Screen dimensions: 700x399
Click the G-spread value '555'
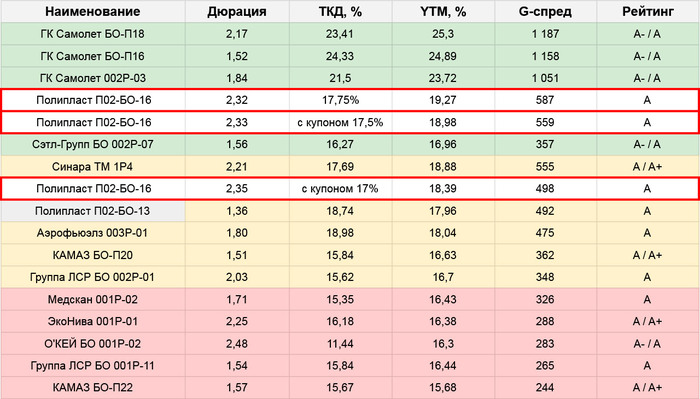tap(545, 166)
